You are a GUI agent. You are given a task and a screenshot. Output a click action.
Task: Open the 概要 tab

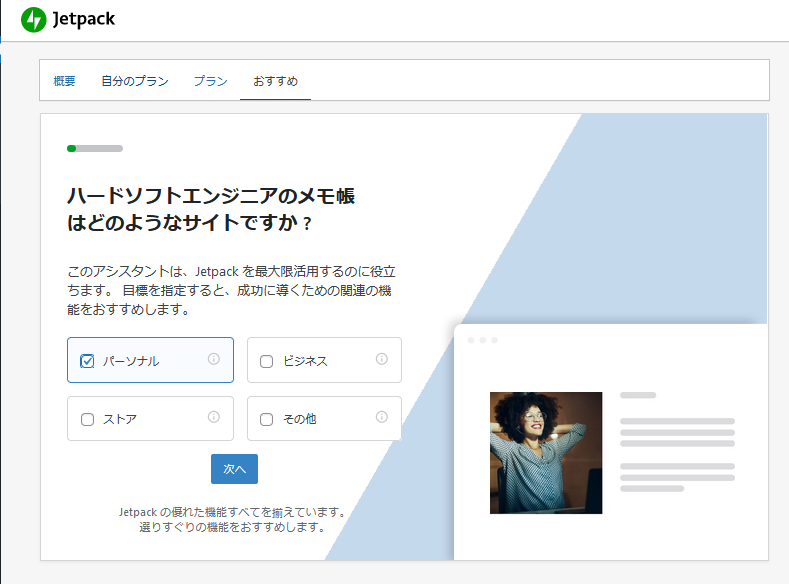point(64,81)
